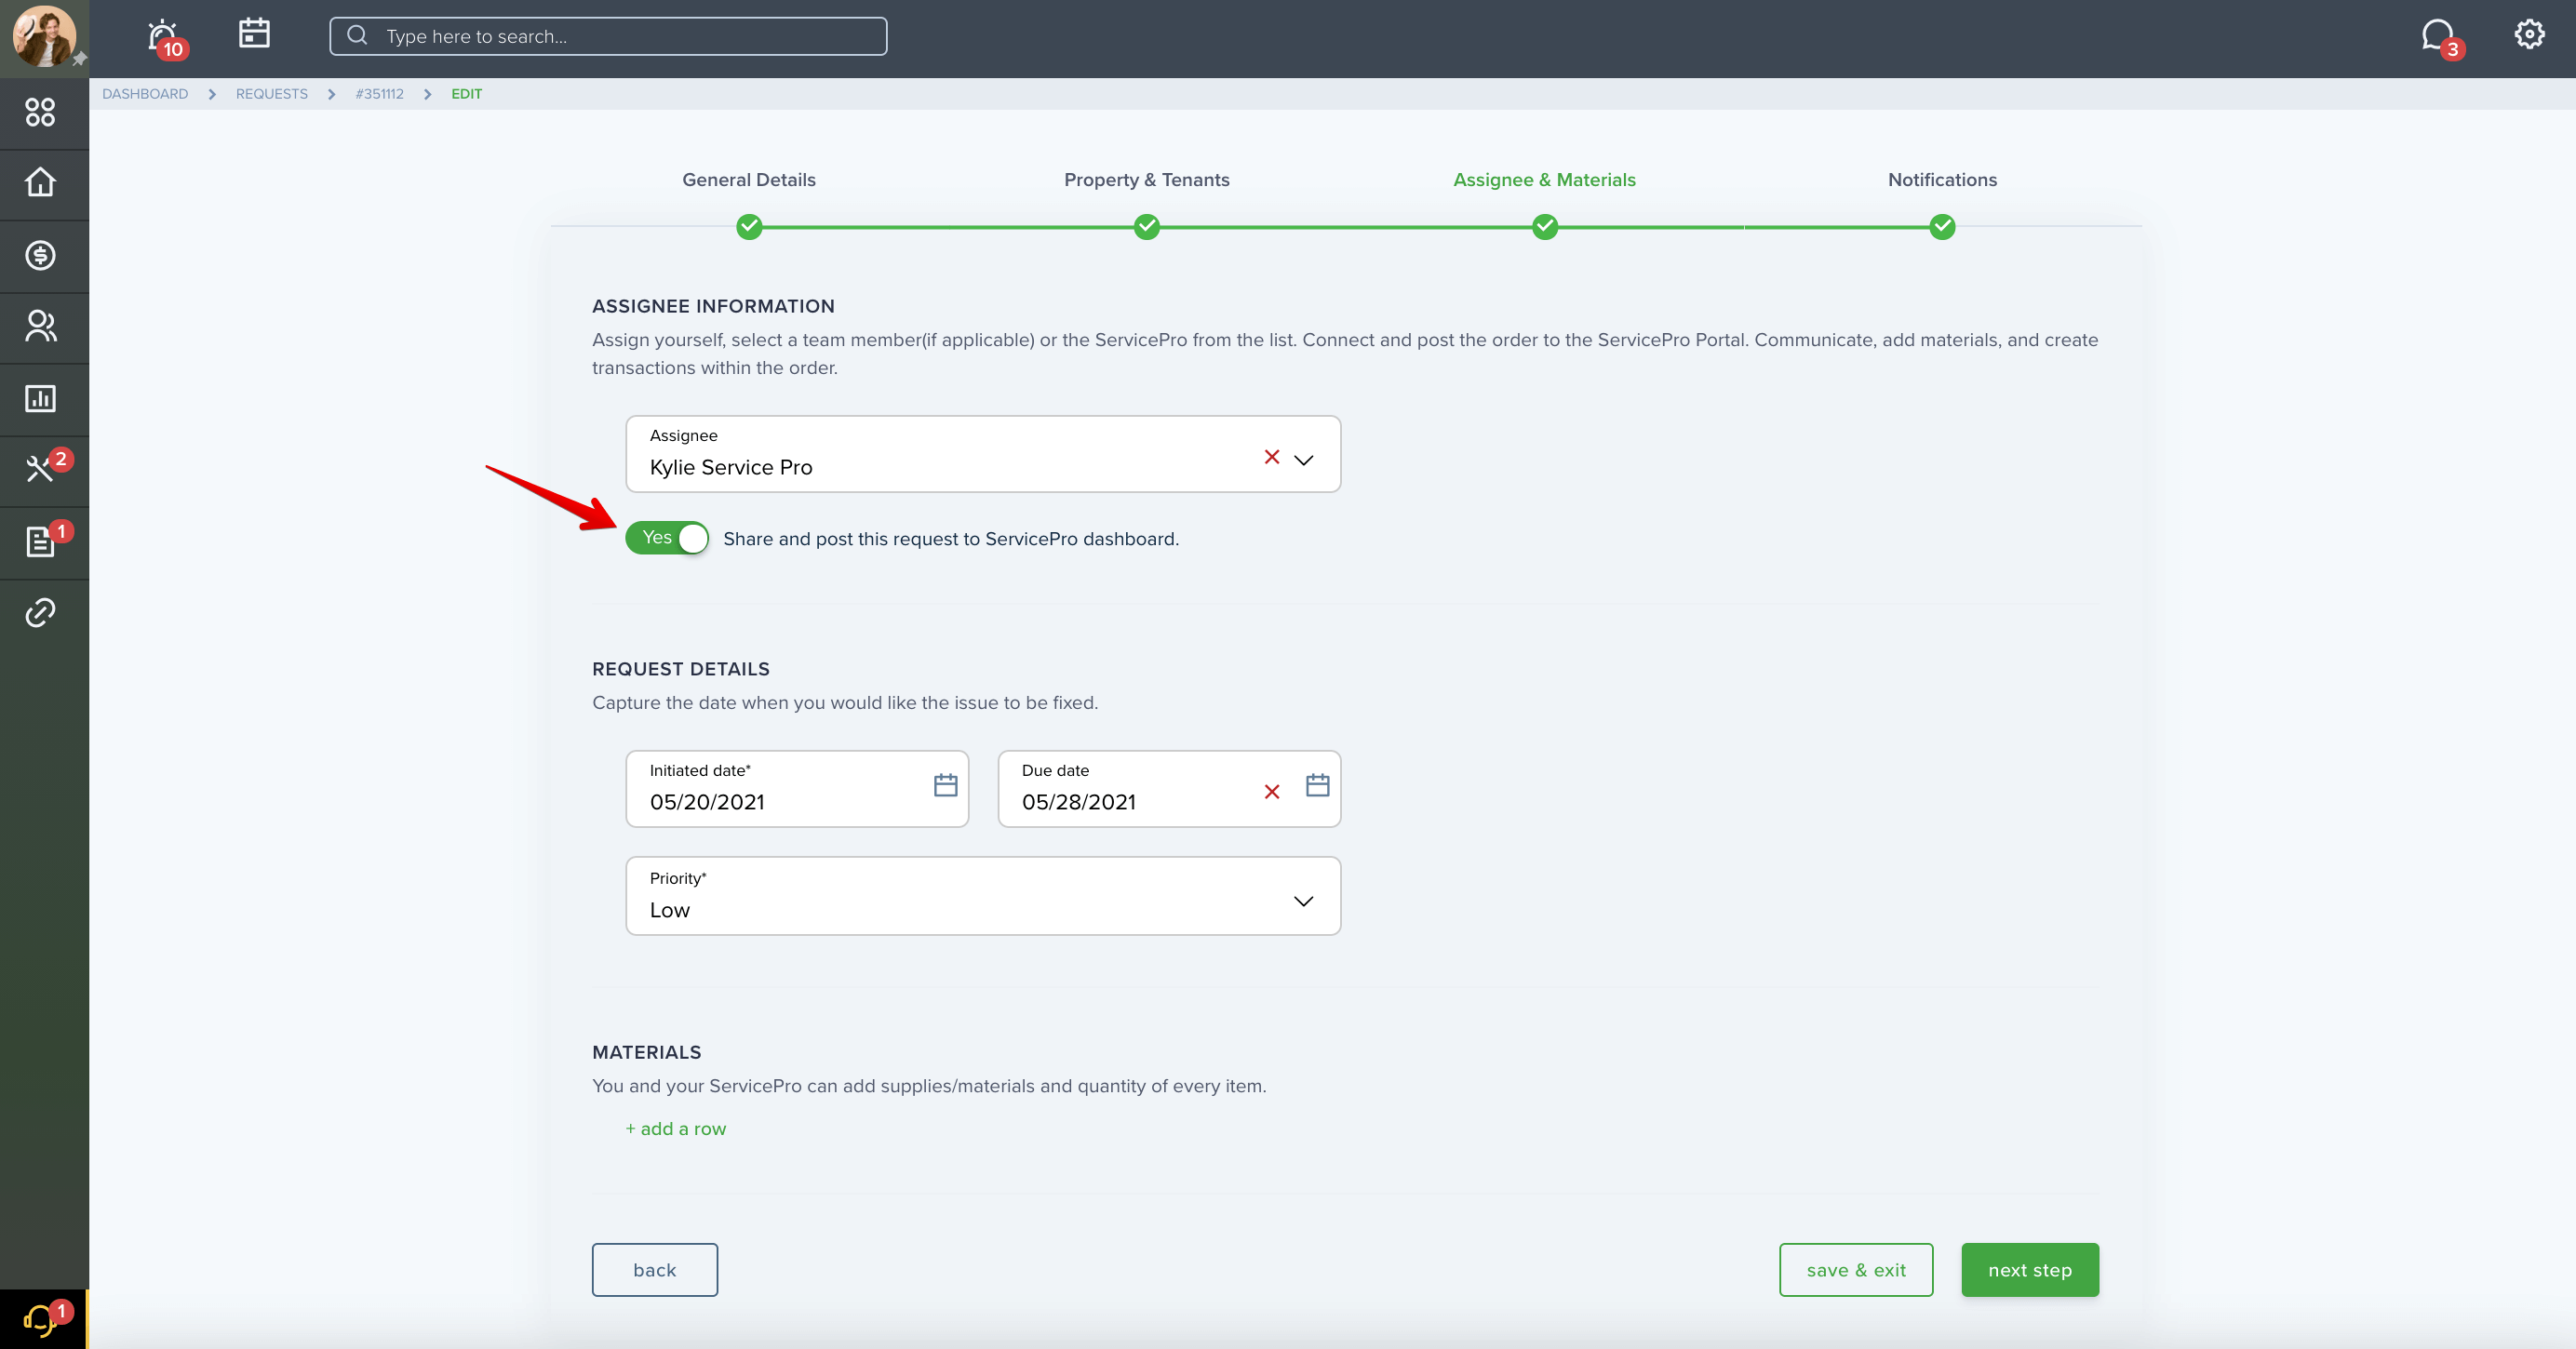2576x1349 pixels.
Task: Open the dashboard grid icon in sidebar
Action: click(40, 112)
